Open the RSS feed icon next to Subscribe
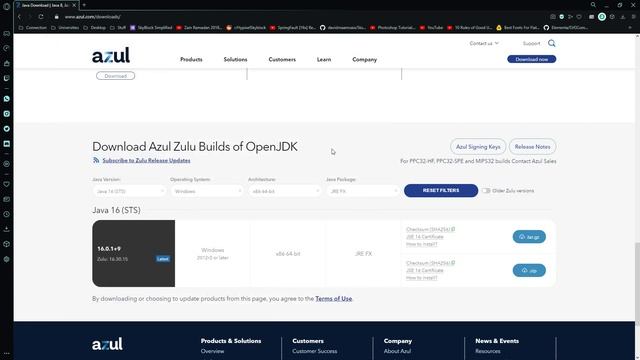Screen dimensions: 640x360 tap(96, 160)
